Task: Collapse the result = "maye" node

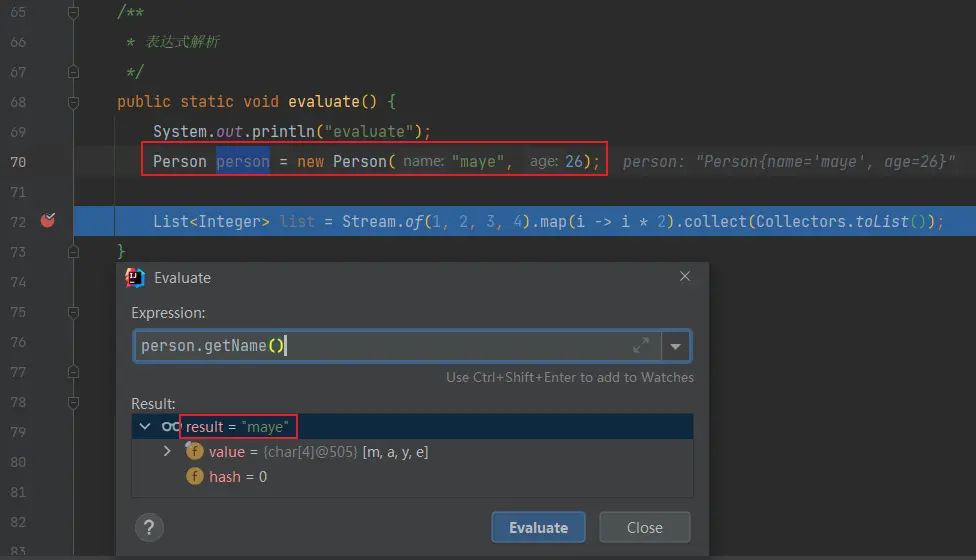Action: pos(145,427)
